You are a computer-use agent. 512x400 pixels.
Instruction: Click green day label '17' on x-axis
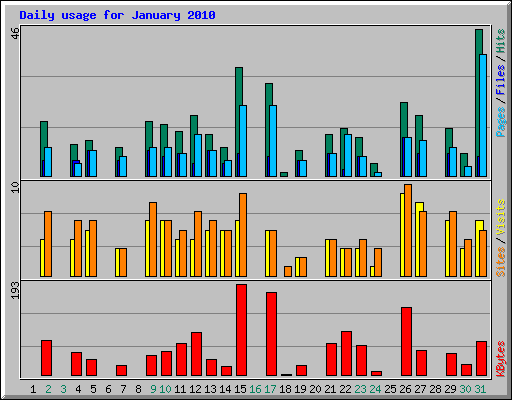[270, 389]
